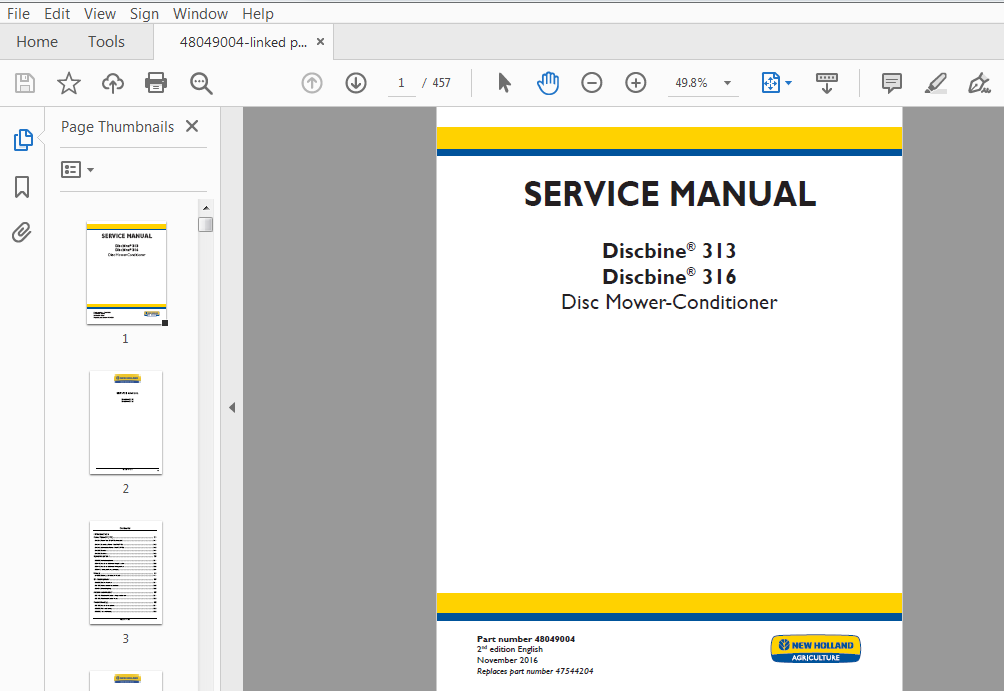Click the Part number 48049004 text
This screenshot has height=691, width=1004.
[x=526, y=638]
